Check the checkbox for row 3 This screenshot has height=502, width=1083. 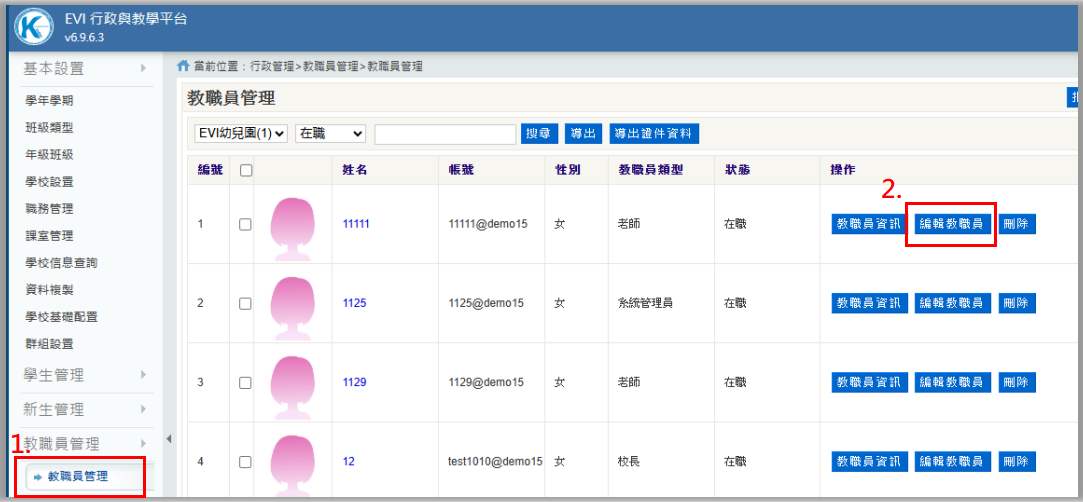click(245, 383)
